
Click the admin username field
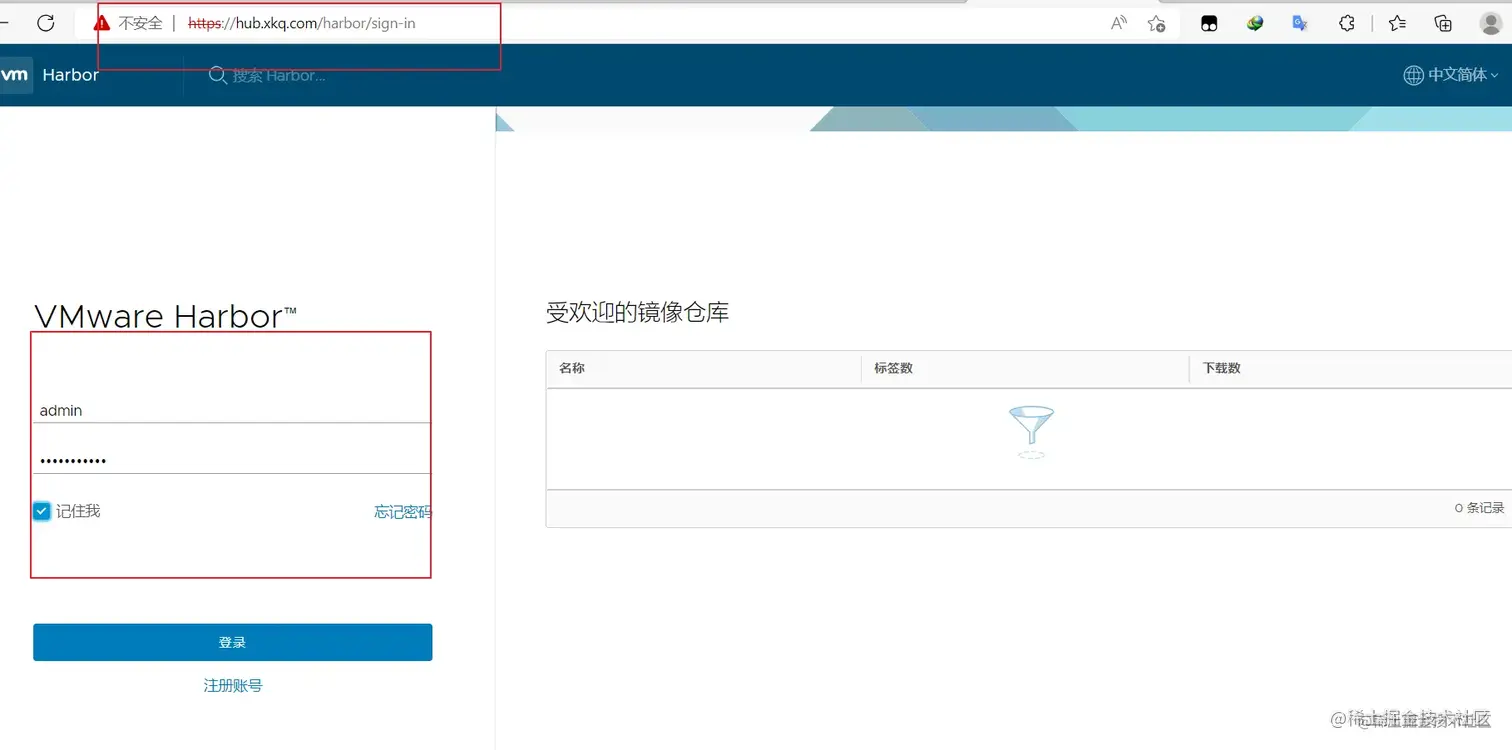pos(232,410)
